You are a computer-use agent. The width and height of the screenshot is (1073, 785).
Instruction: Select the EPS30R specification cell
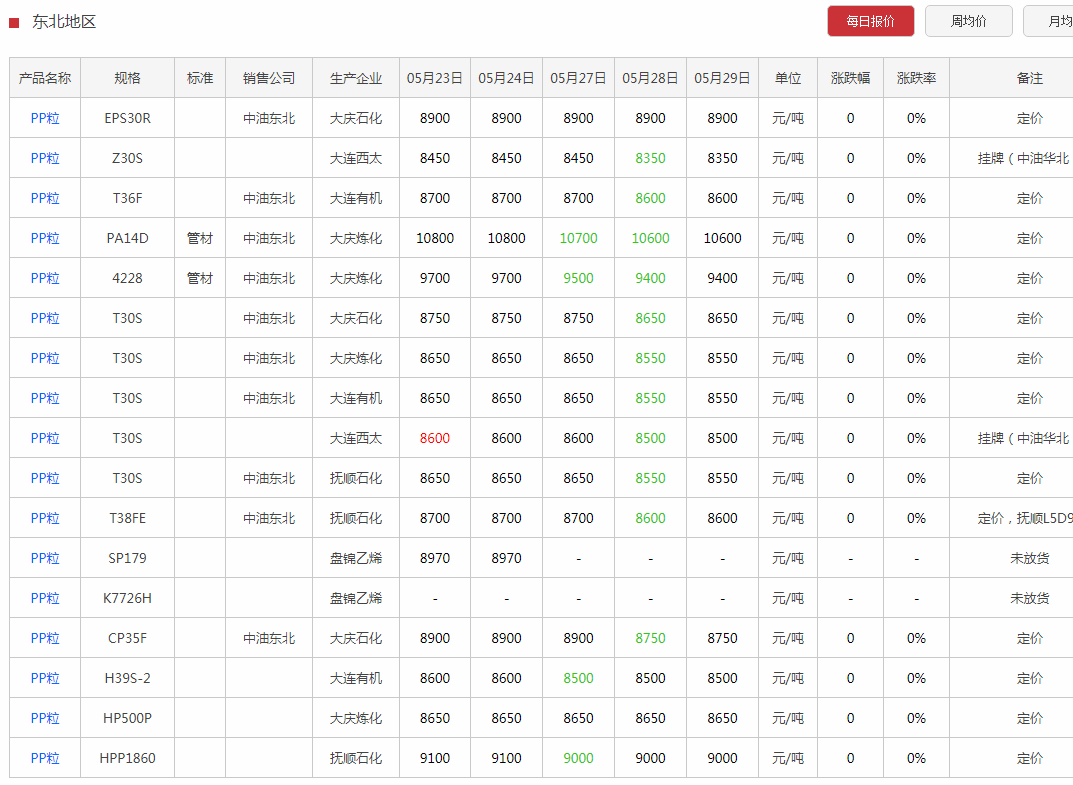127,118
